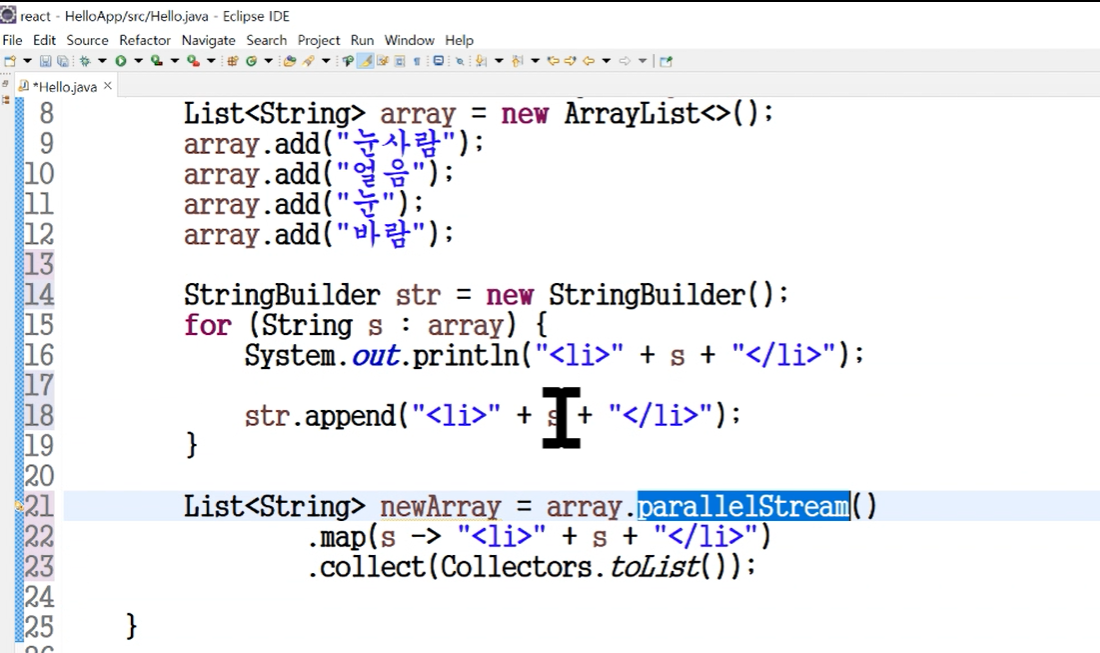Click the "바람" string literal

click(x=381, y=234)
